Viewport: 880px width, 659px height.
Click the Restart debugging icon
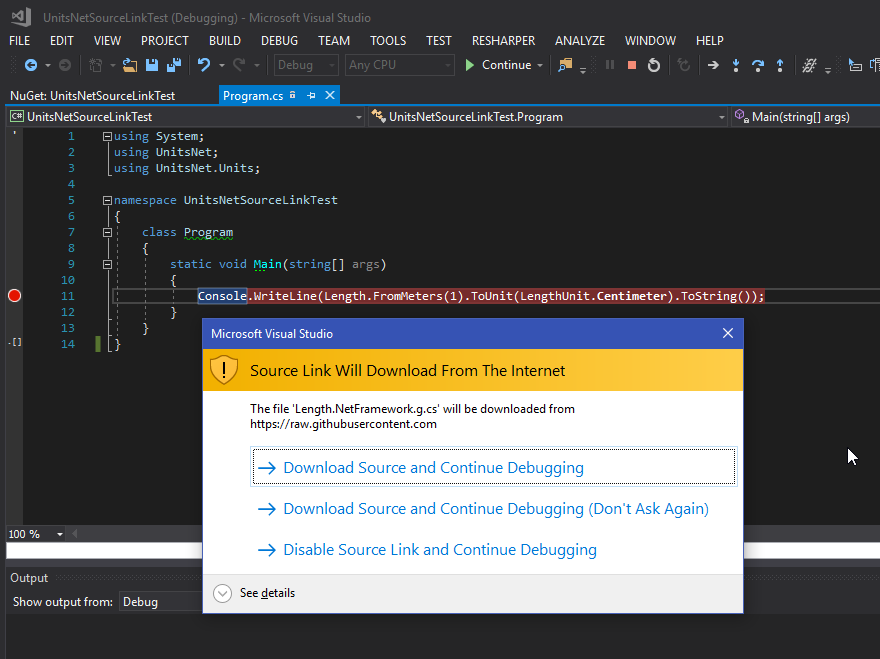pyautogui.click(x=654, y=65)
